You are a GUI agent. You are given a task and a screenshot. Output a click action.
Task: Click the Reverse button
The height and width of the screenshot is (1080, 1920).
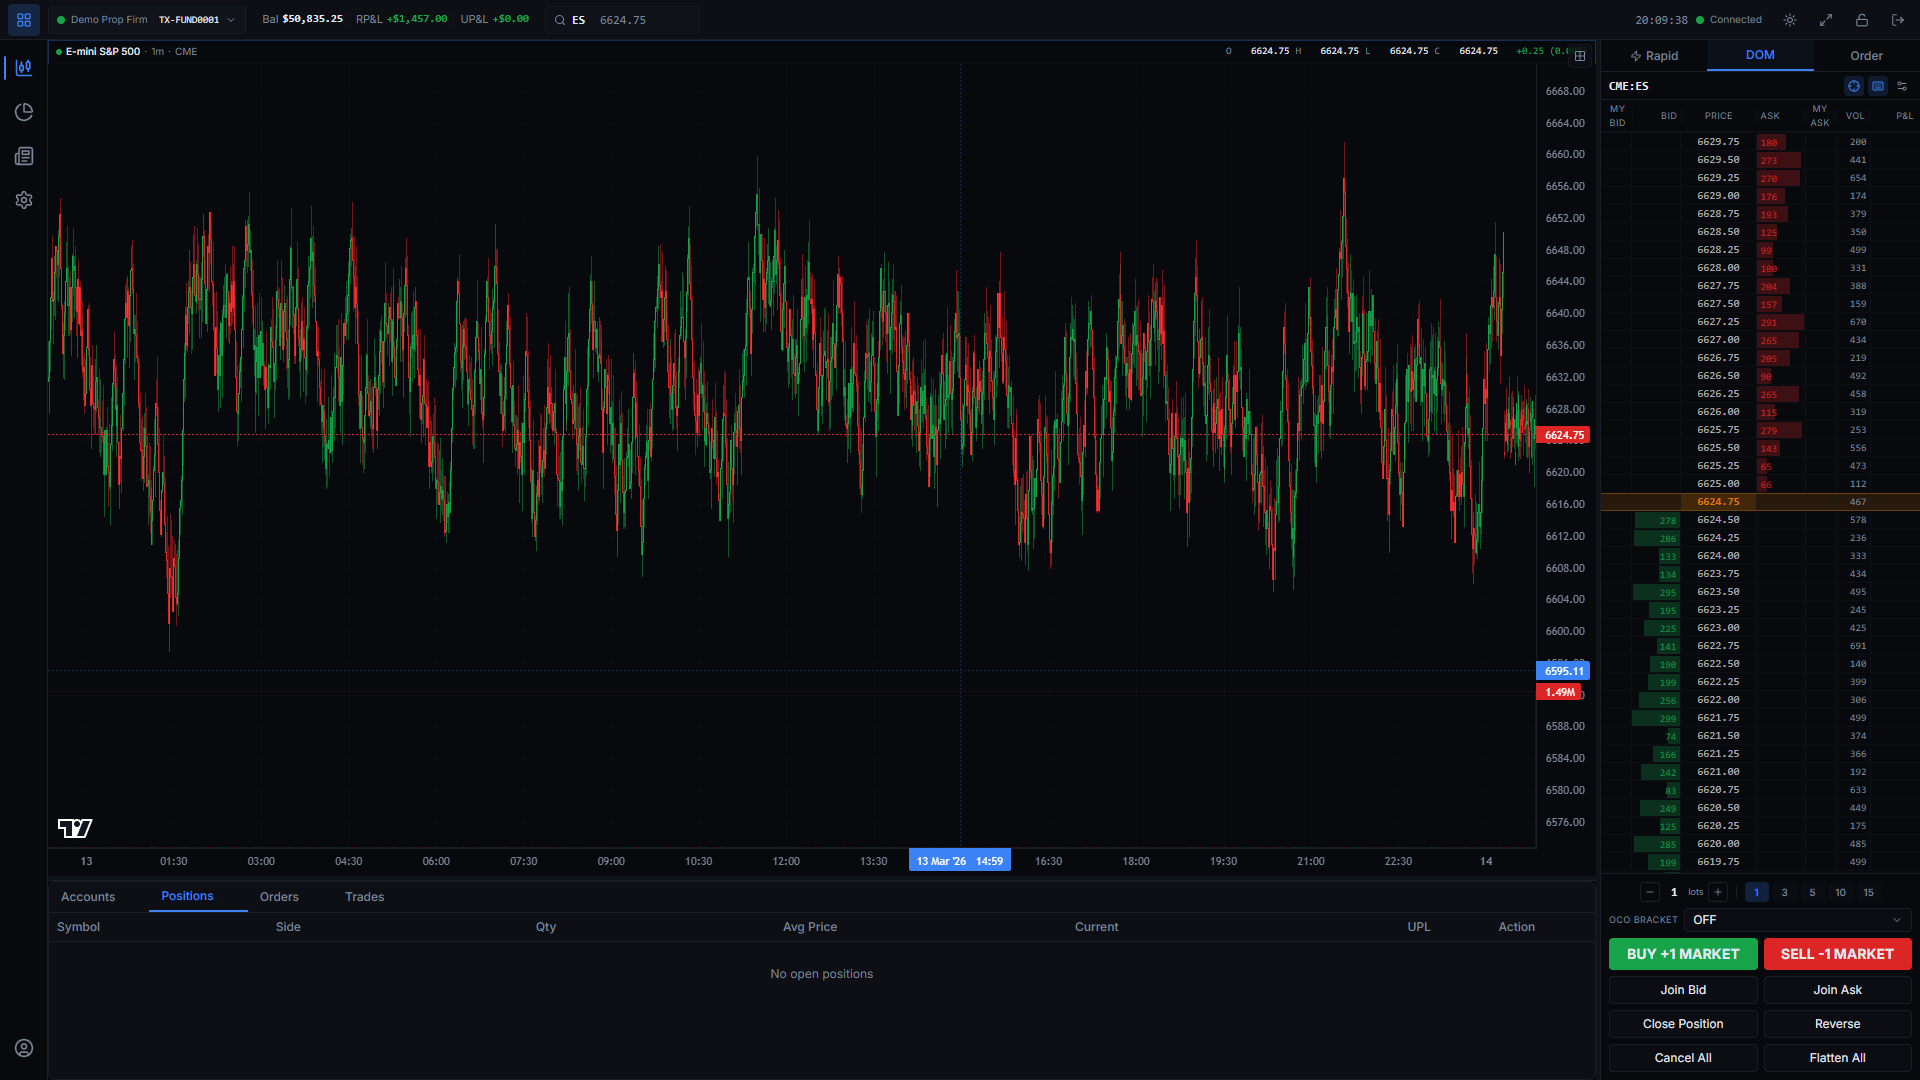pyautogui.click(x=1837, y=1024)
